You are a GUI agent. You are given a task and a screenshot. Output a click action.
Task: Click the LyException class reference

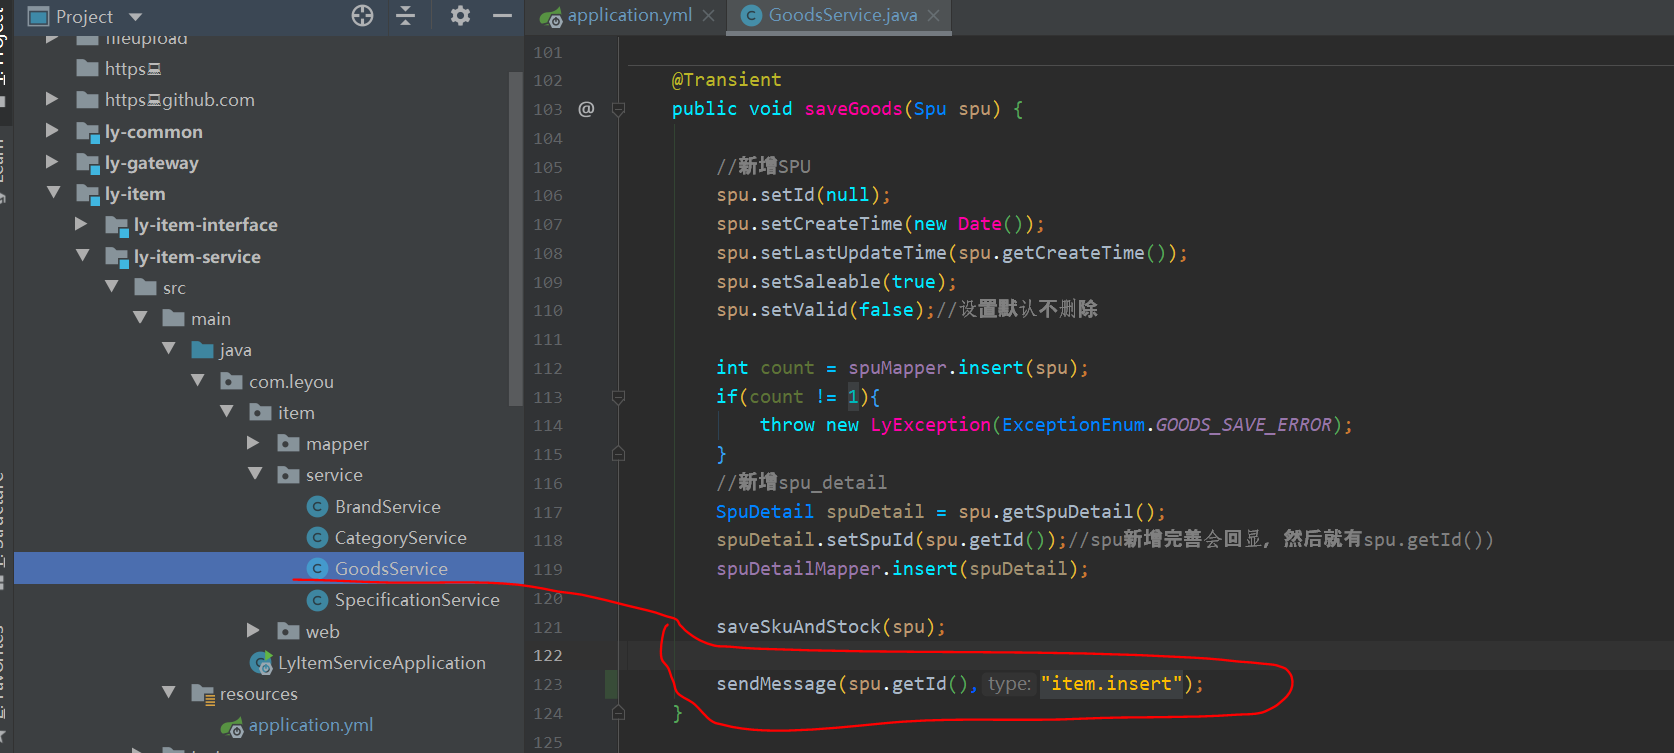930,425
